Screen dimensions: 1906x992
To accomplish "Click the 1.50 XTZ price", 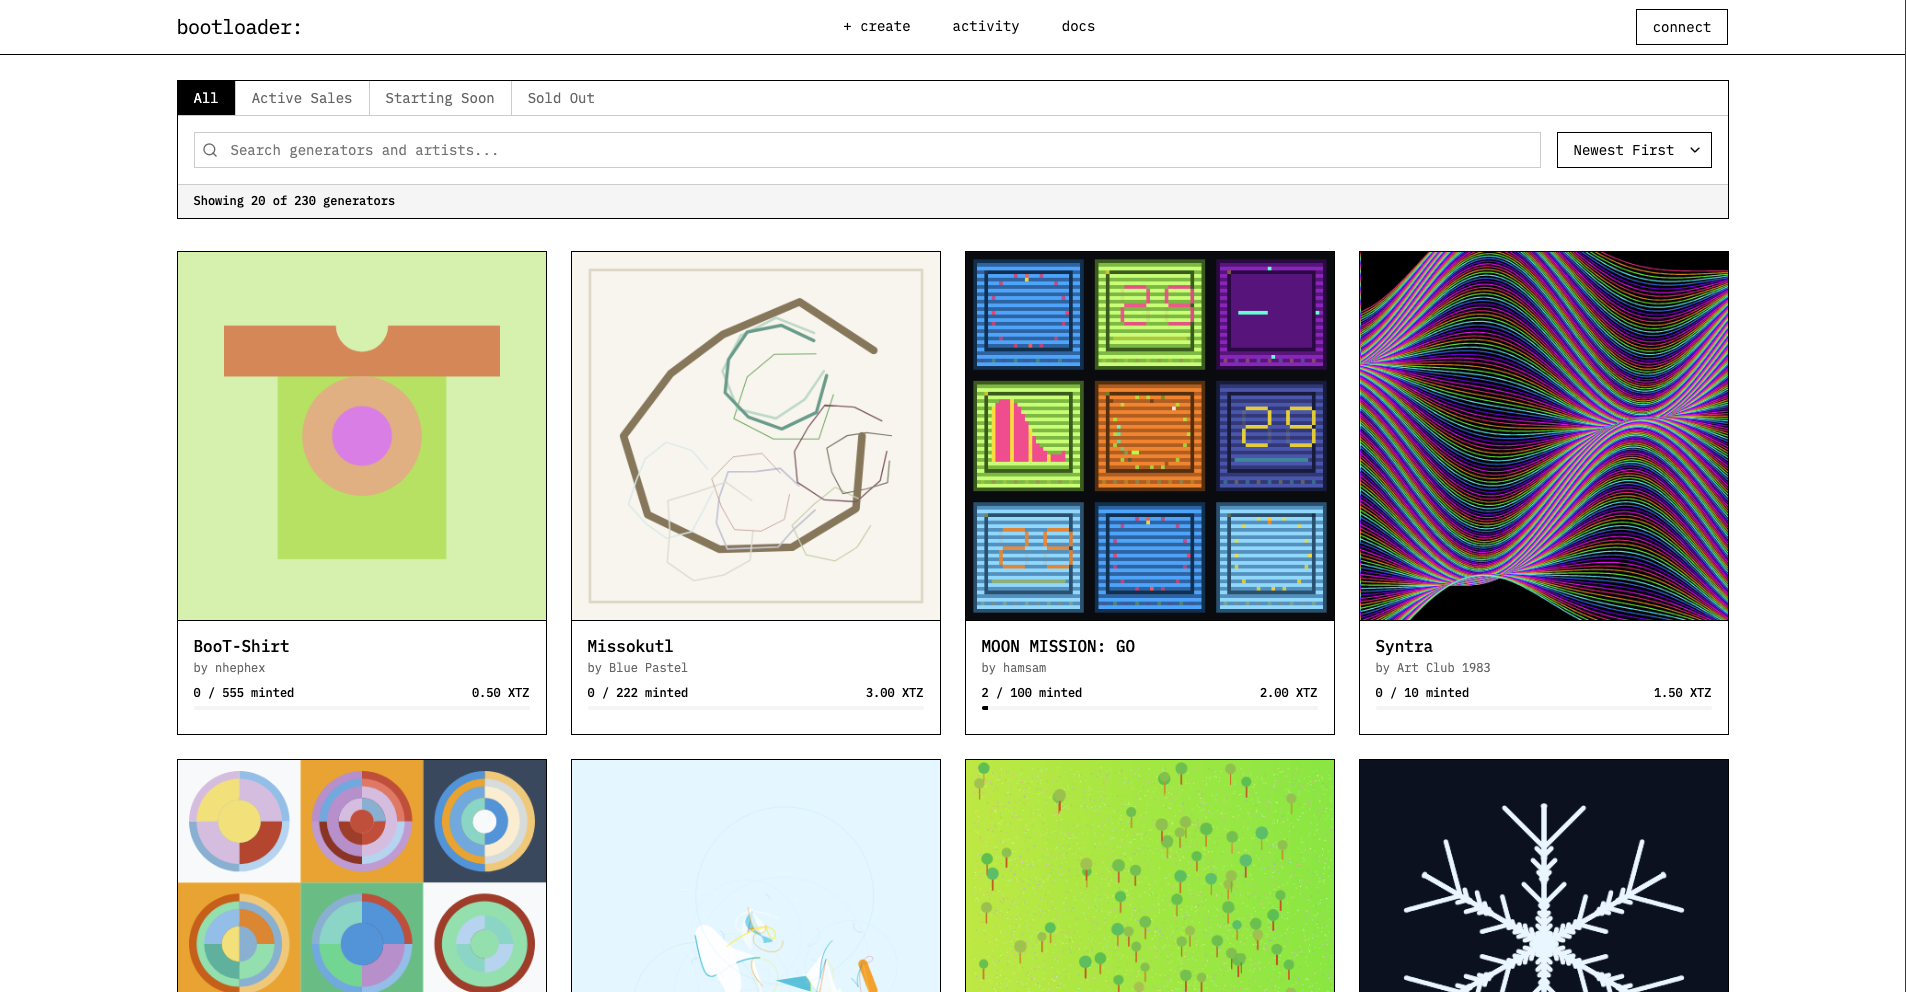I will click(1682, 693).
